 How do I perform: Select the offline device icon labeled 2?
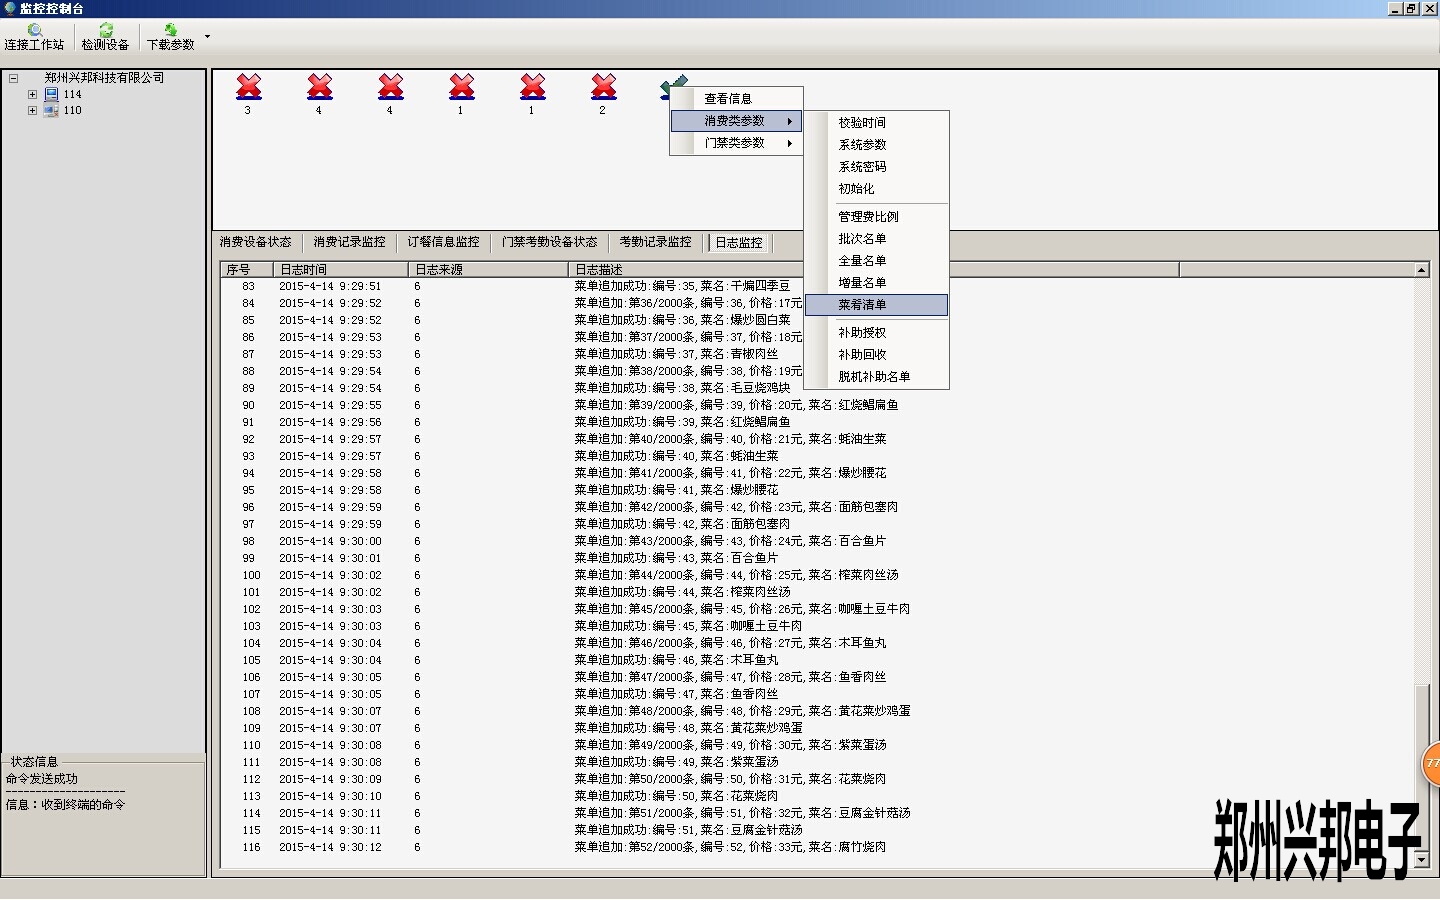[603, 87]
